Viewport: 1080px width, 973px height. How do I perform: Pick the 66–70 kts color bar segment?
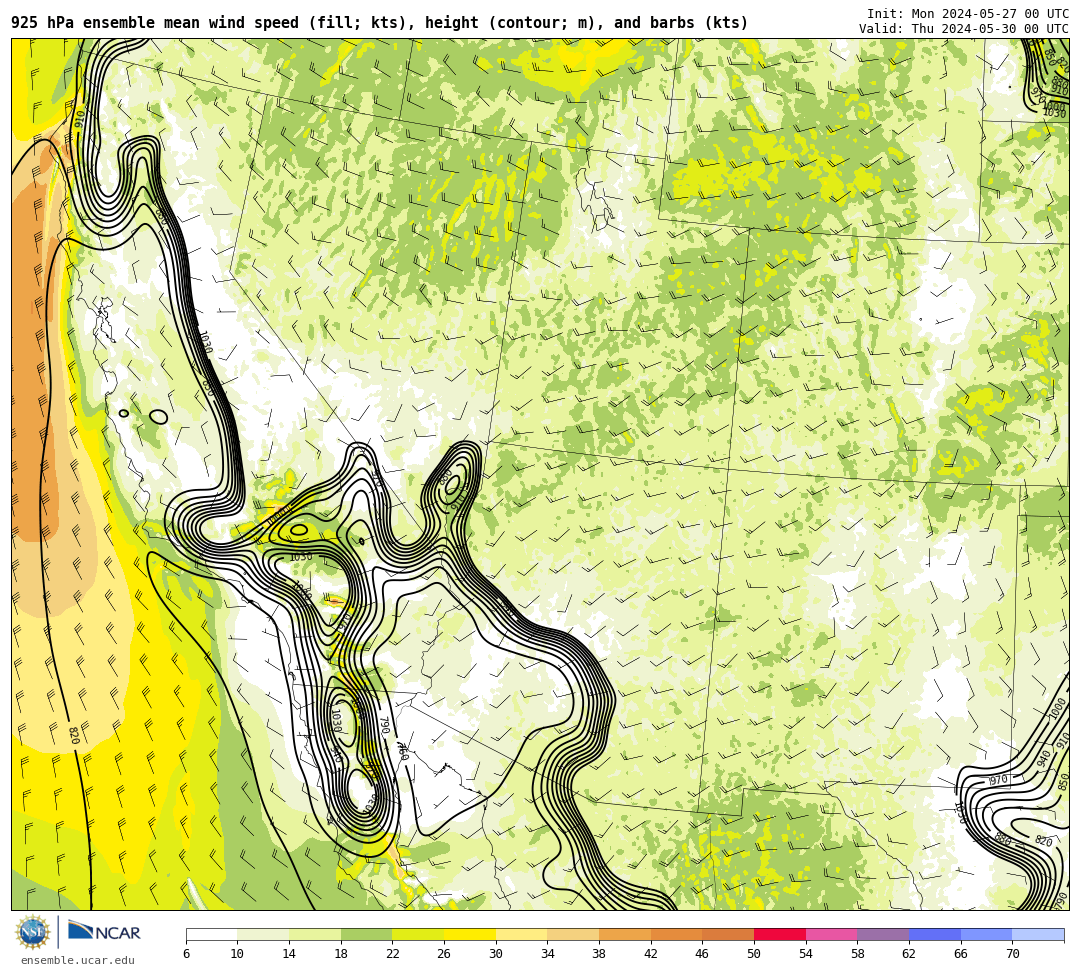pyautogui.click(x=986, y=934)
